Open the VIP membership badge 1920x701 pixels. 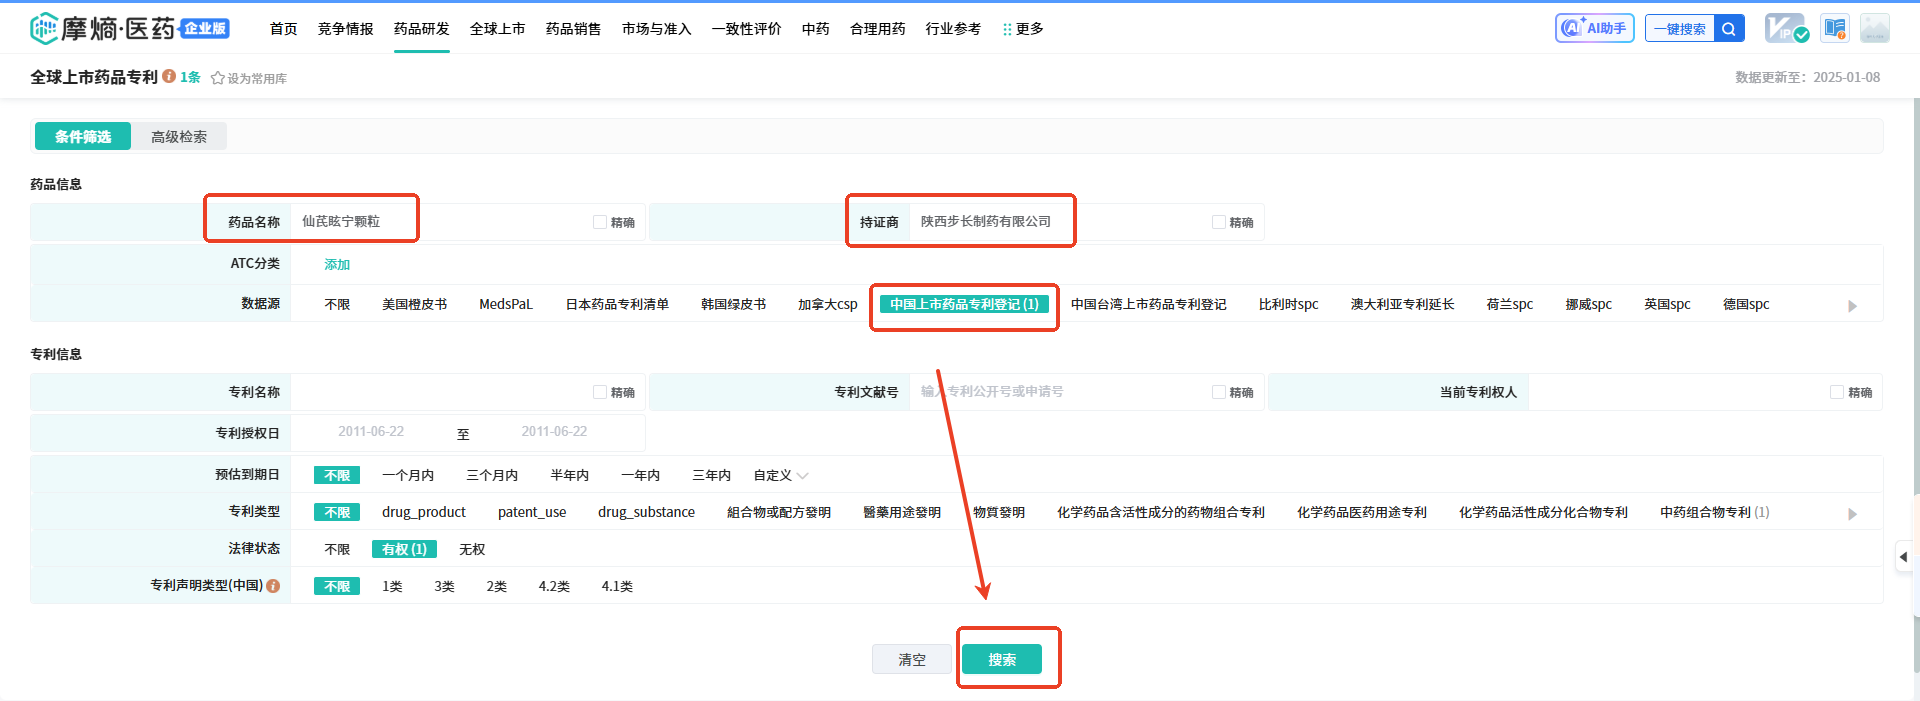[x=1787, y=28]
